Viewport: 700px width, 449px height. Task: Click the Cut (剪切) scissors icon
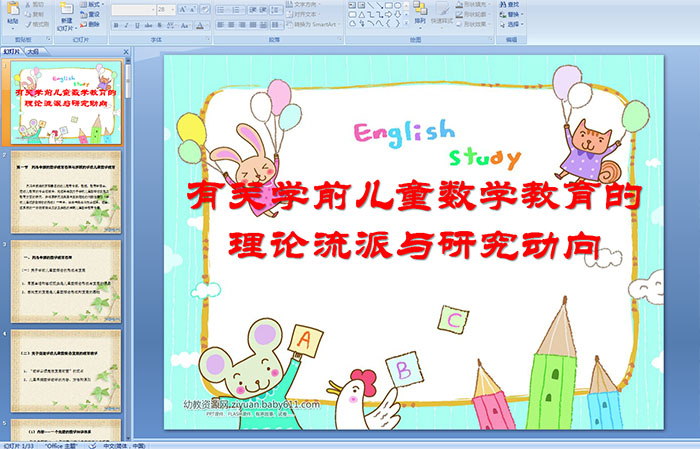[28, 4]
